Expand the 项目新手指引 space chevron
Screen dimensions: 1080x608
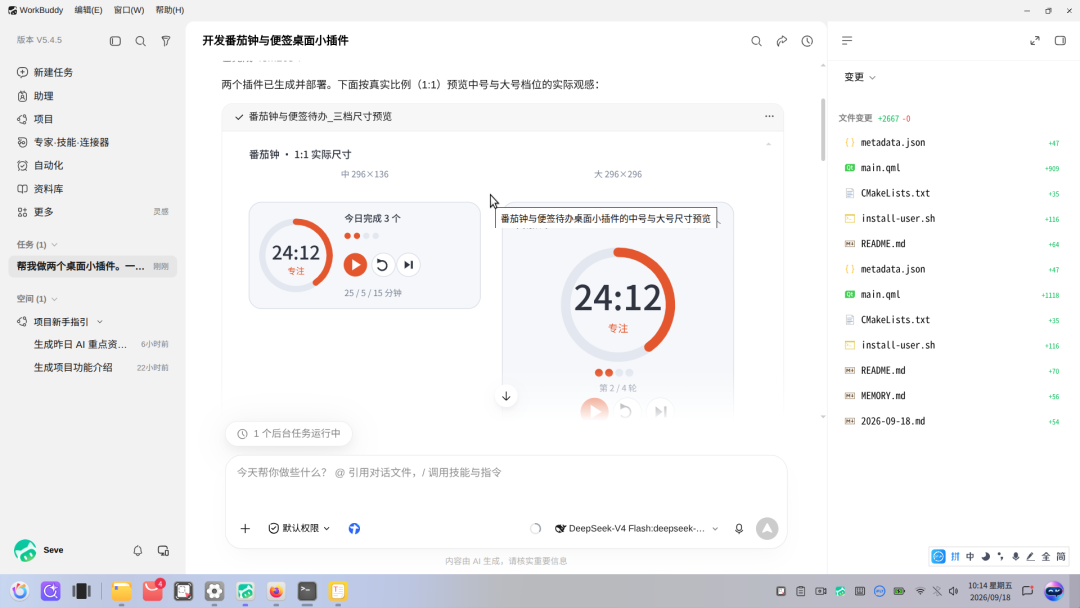coord(100,322)
